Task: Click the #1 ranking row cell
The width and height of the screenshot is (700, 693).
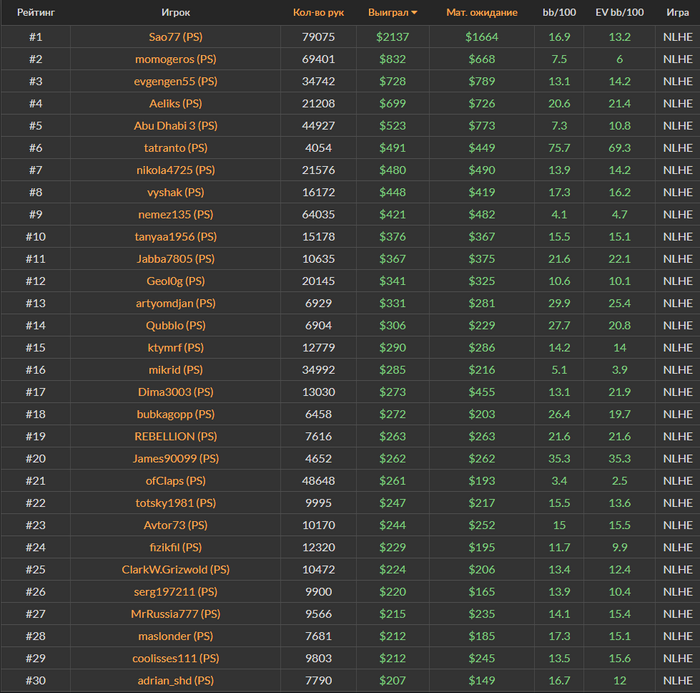Action: 35,37
